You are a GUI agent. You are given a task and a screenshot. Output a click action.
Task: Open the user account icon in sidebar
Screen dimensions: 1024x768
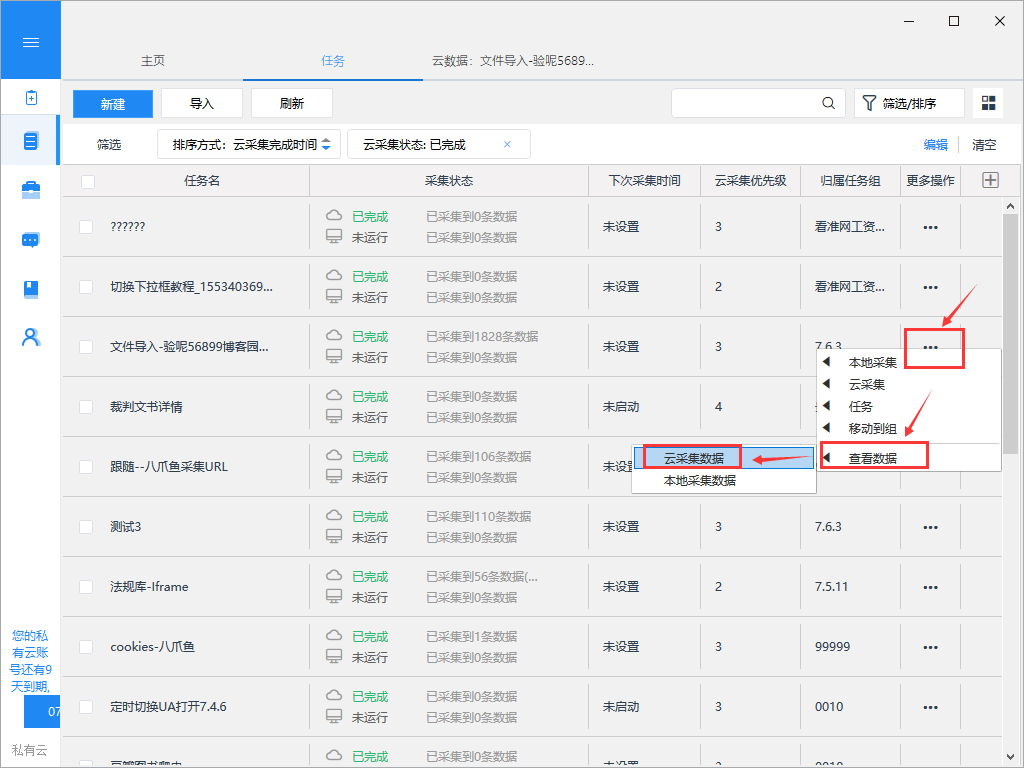tap(31, 337)
